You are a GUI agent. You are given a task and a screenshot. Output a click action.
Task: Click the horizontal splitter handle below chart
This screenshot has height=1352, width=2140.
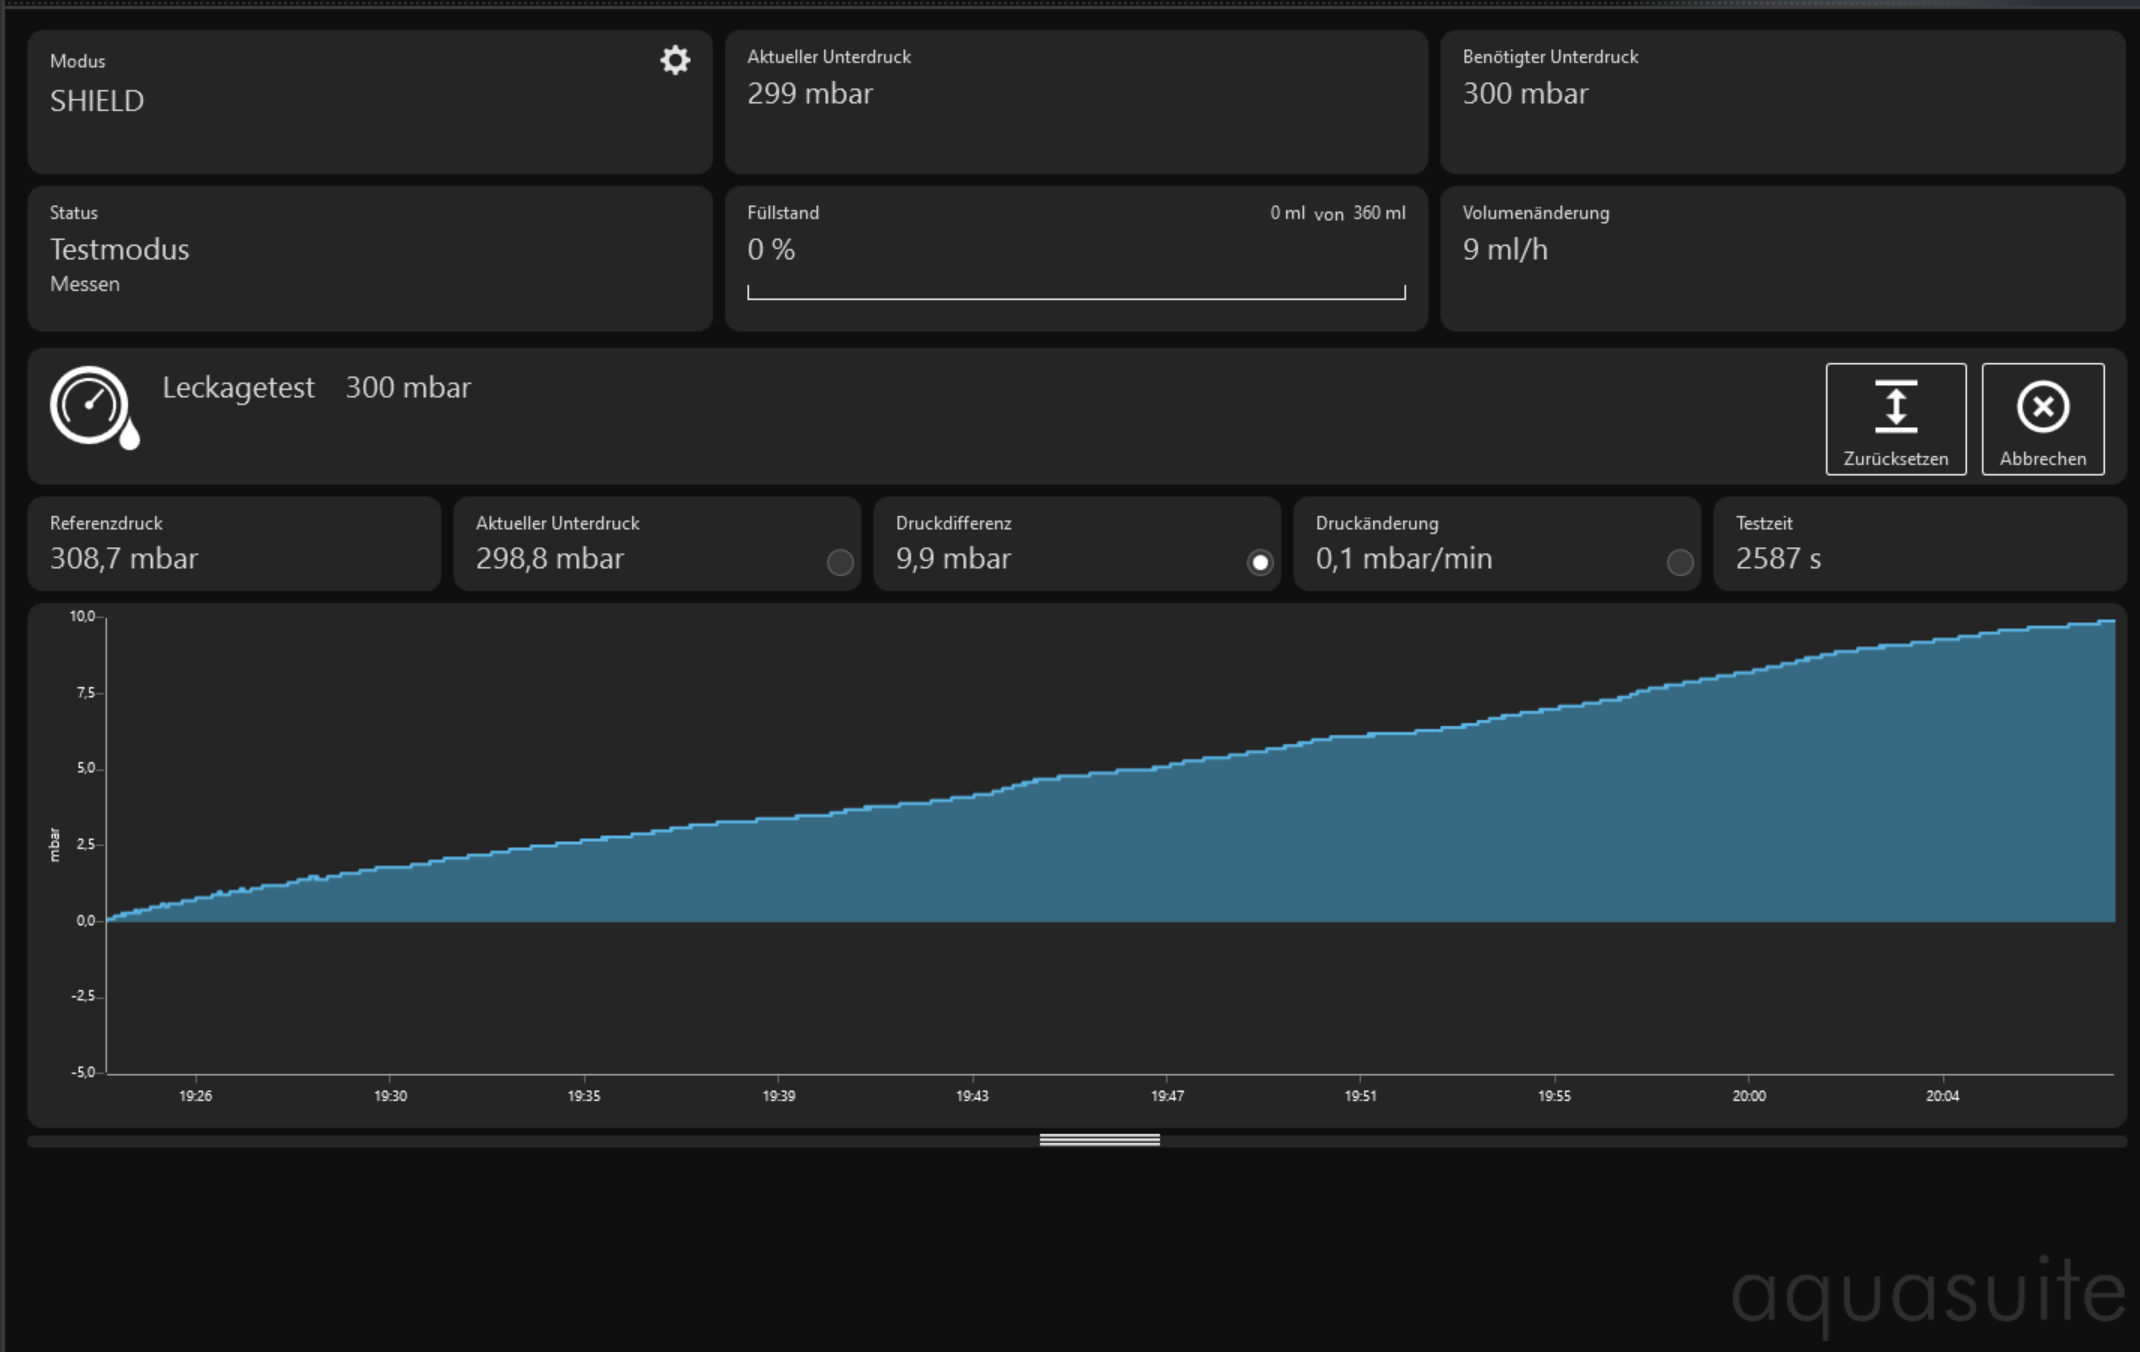(x=1099, y=1140)
